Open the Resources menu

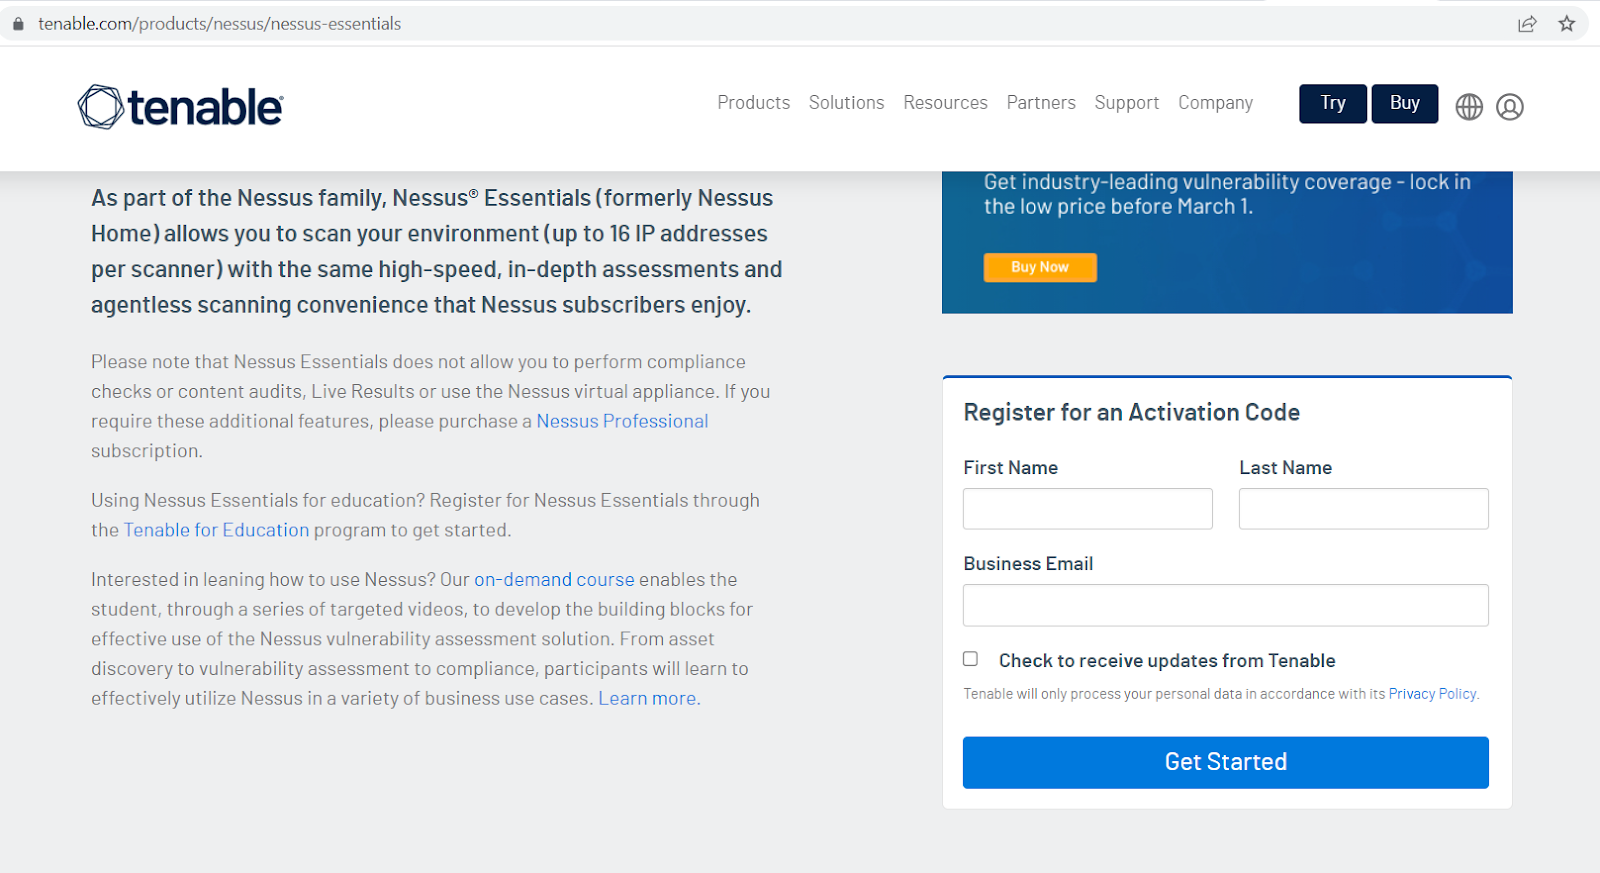pyautogui.click(x=945, y=103)
